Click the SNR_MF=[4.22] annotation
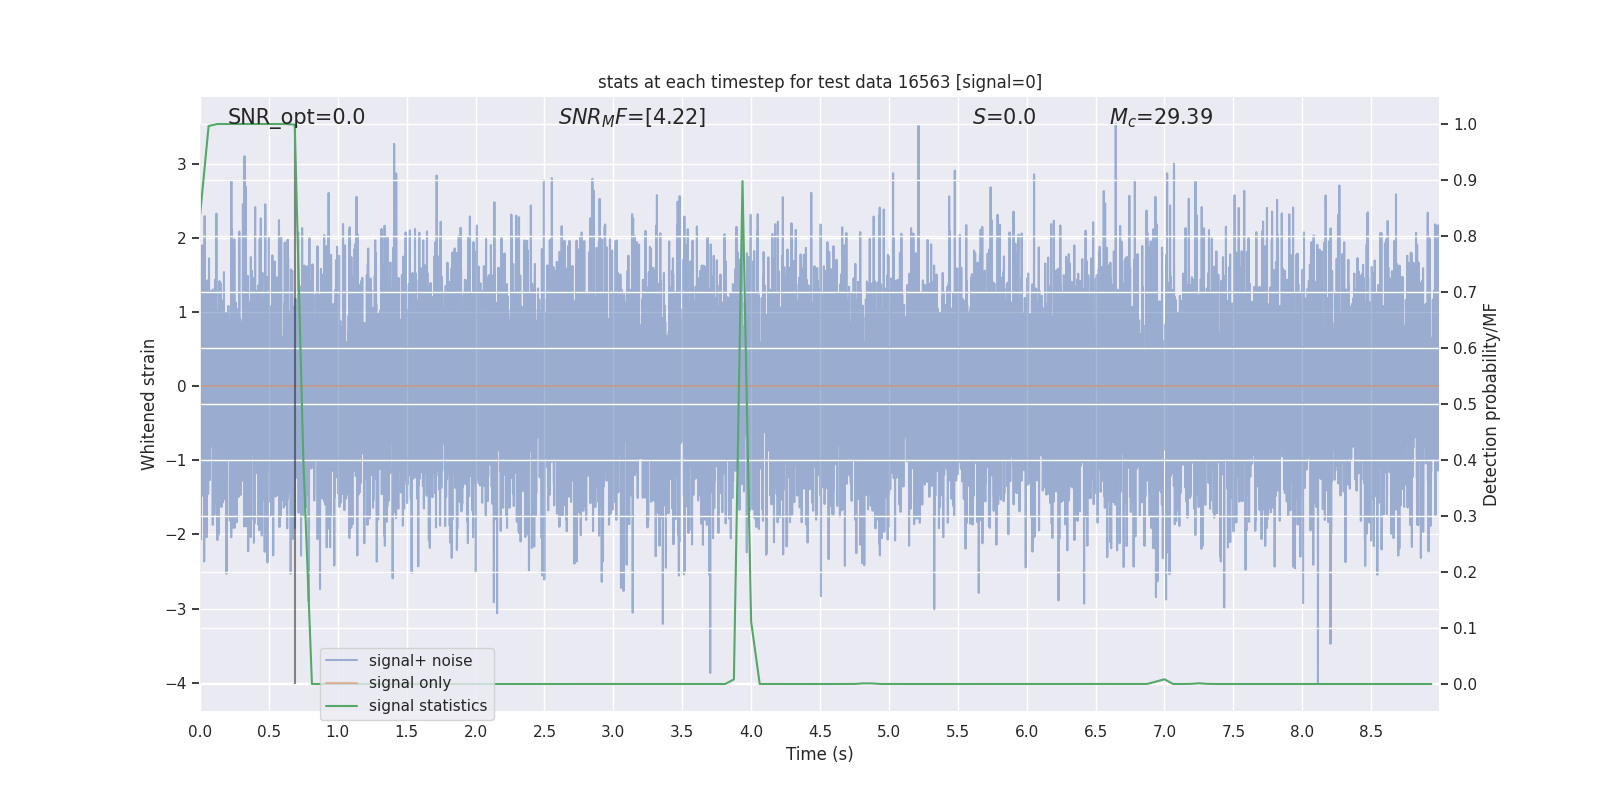 632,117
